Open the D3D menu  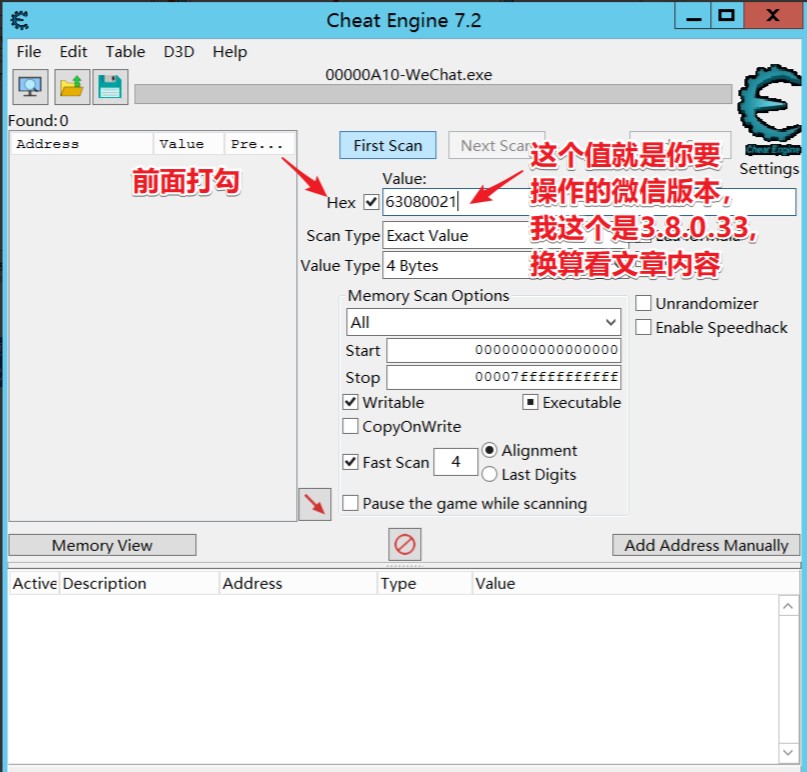179,52
